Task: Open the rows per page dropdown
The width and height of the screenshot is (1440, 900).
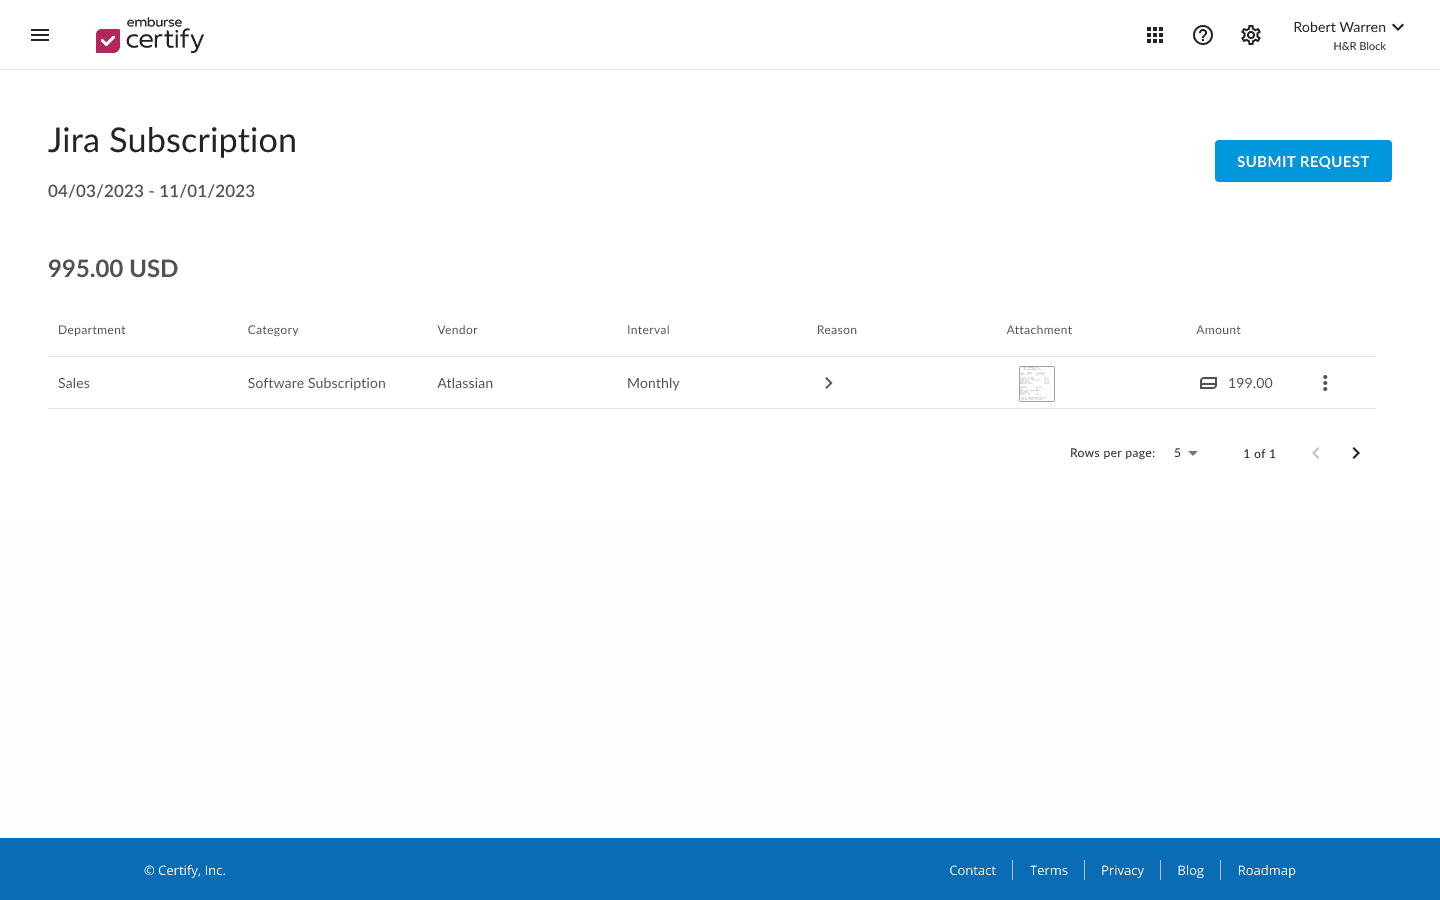Action: coord(1186,453)
